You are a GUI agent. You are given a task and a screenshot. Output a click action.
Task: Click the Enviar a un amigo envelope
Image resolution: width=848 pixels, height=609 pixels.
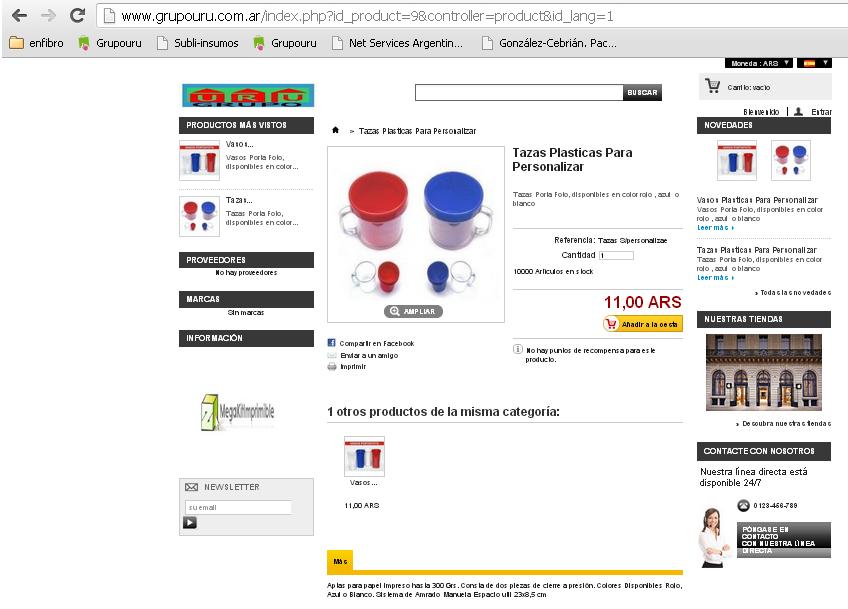pos(332,355)
